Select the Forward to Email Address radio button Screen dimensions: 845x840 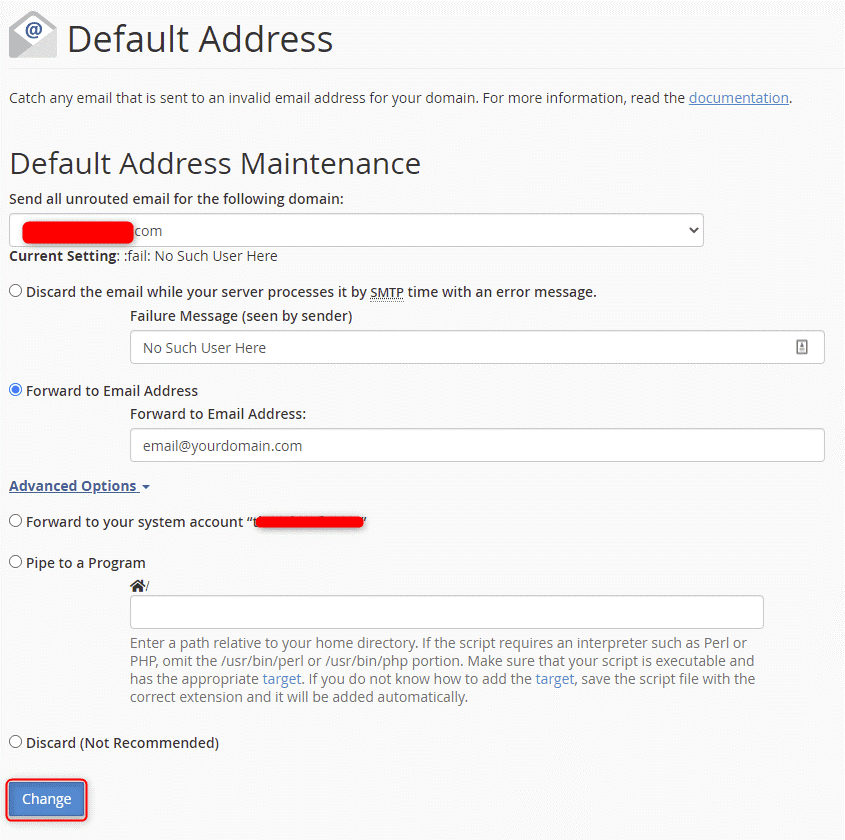pos(15,390)
